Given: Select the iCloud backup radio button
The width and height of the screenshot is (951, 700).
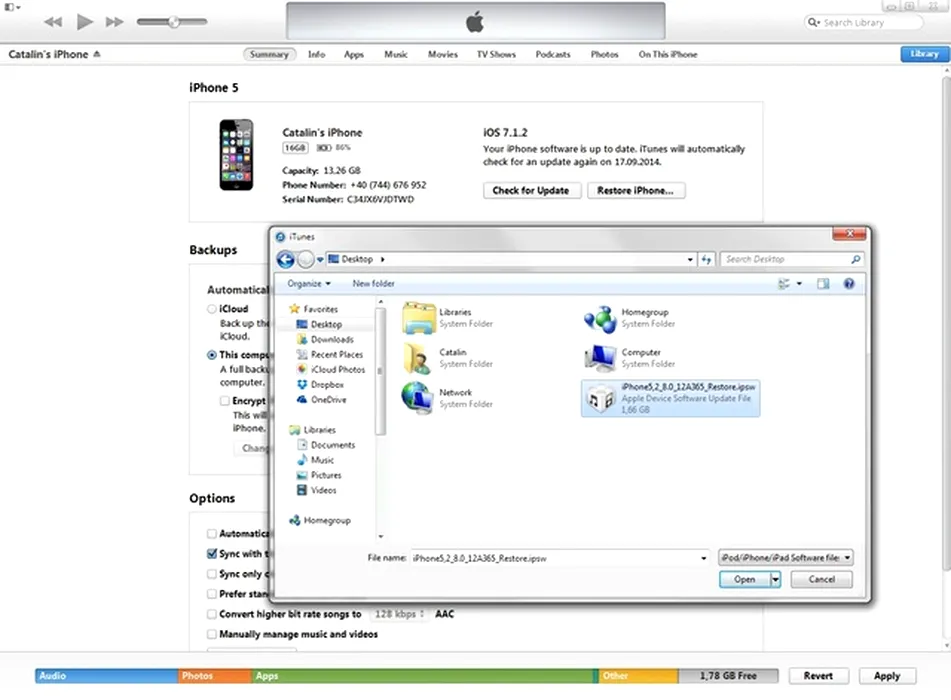Looking at the screenshot, I should click(212, 309).
